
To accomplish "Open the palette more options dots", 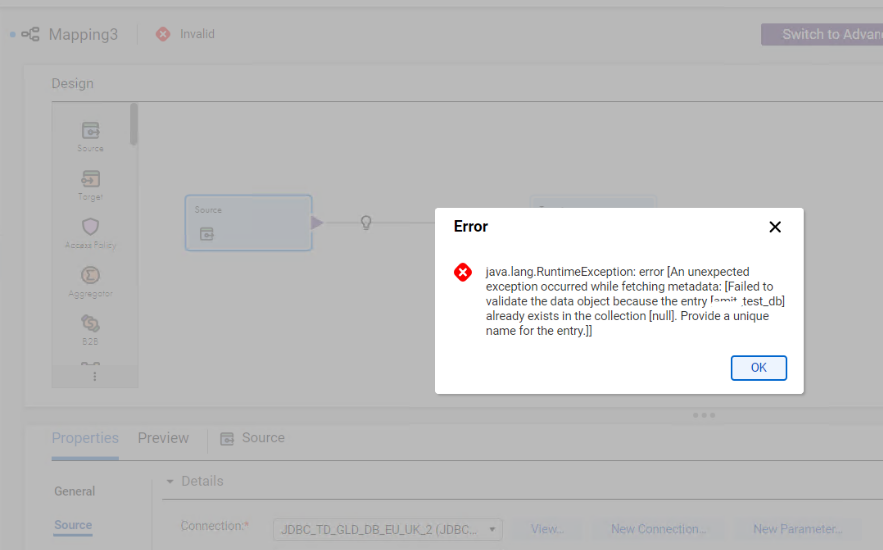I will [95, 376].
